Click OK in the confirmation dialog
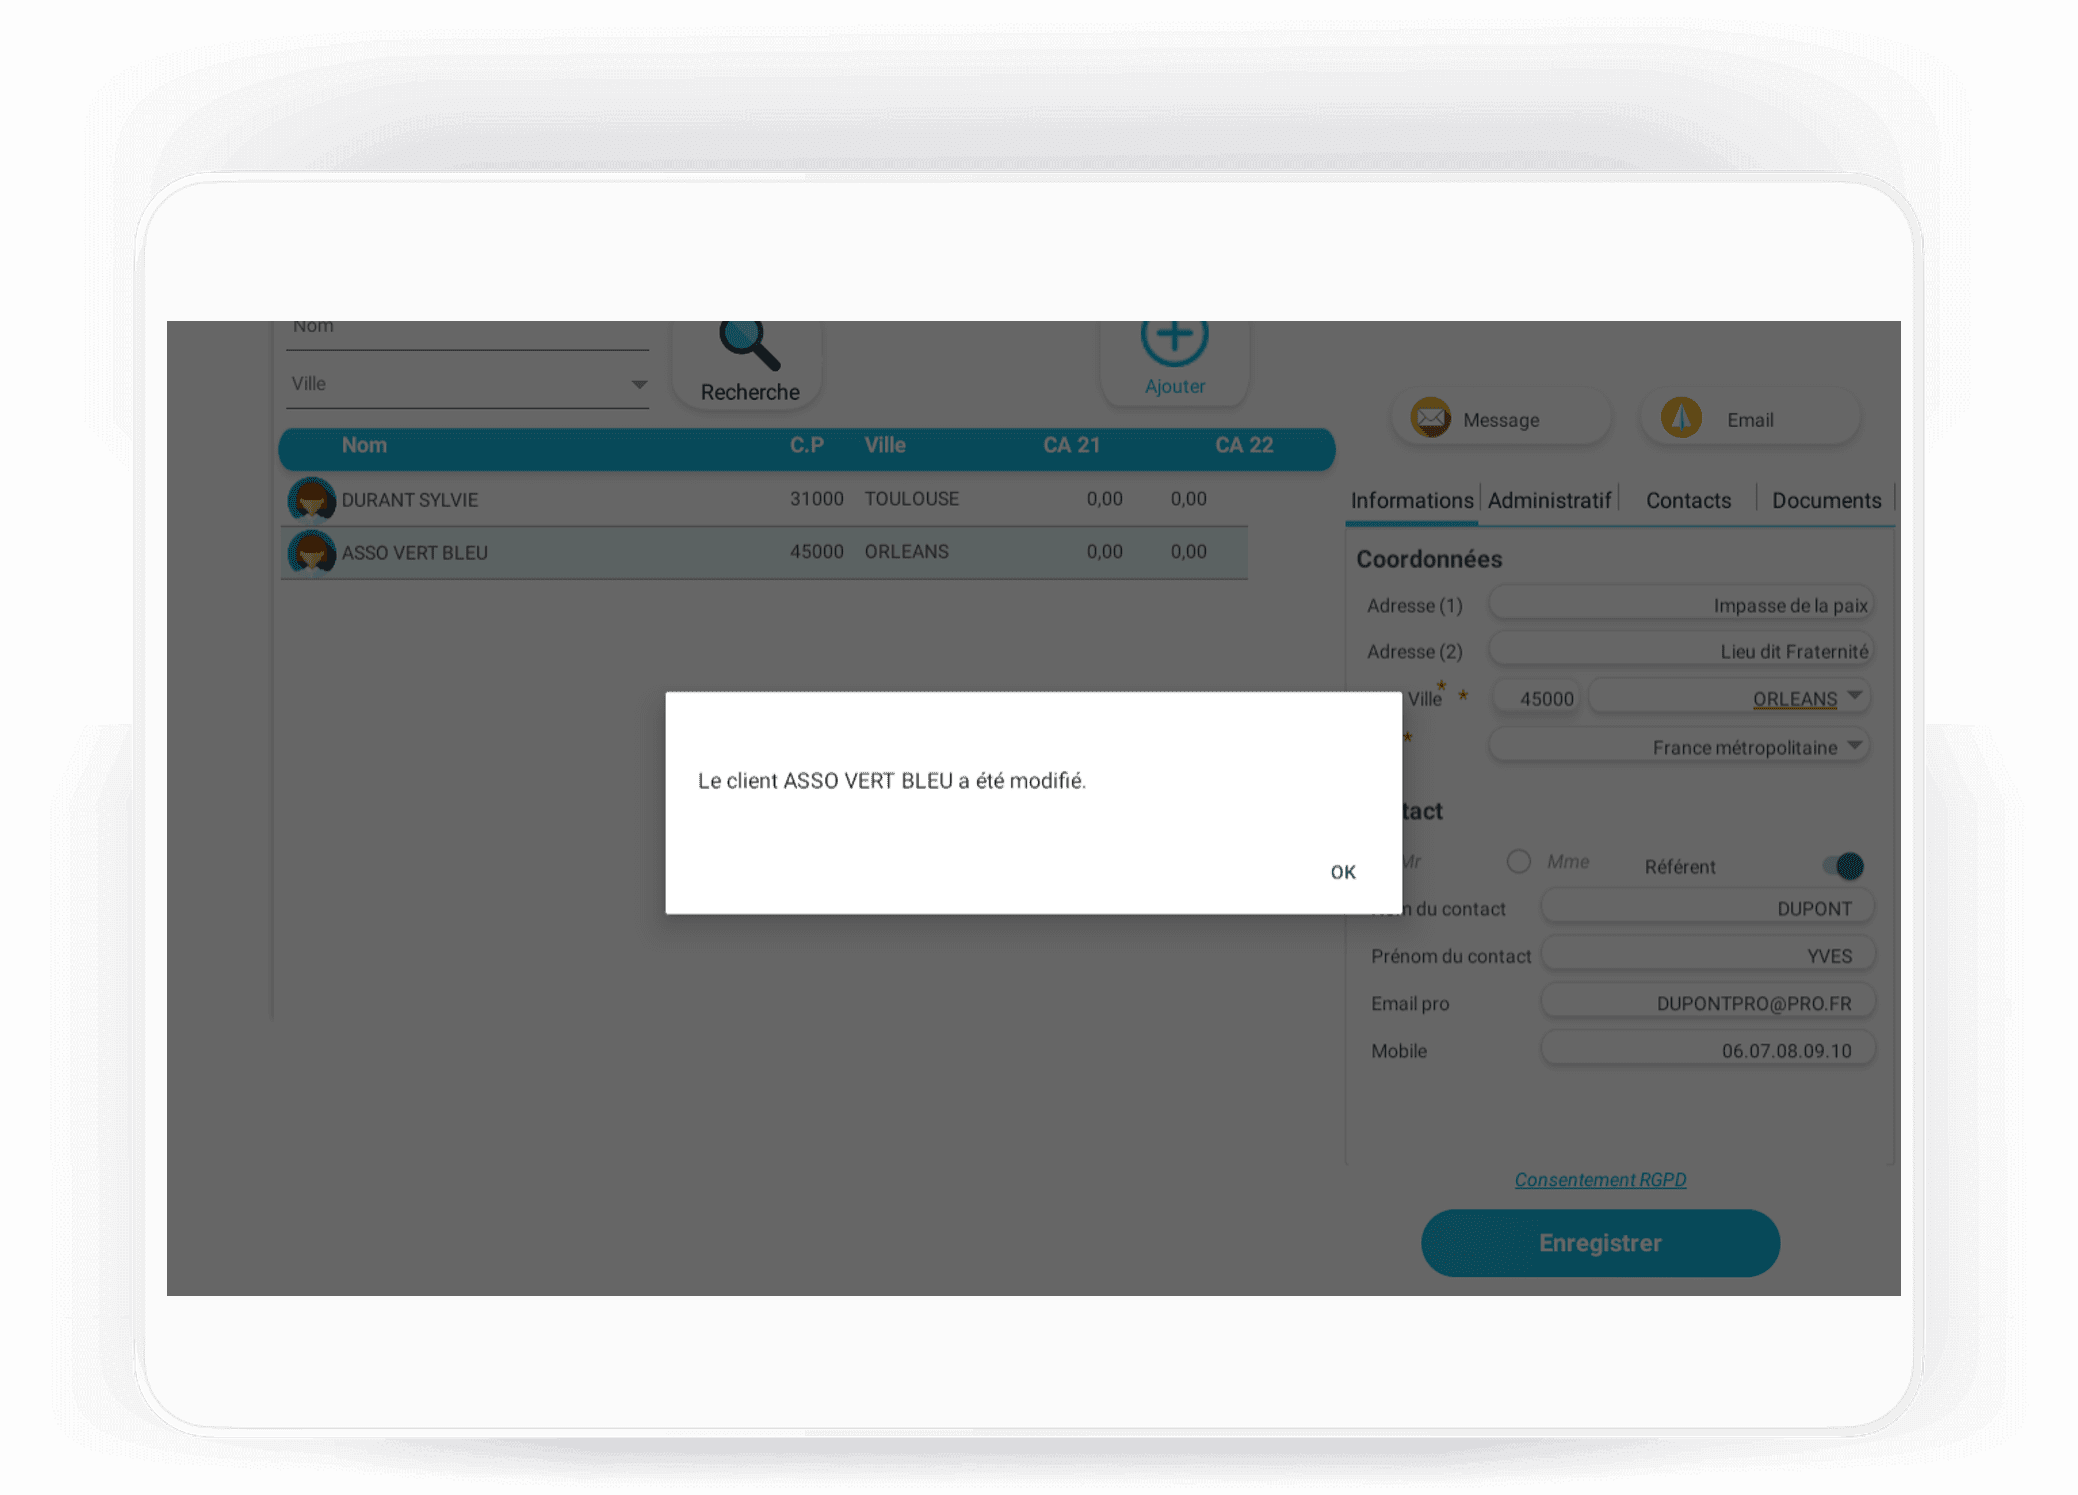Image resolution: width=2078 pixels, height=1495 pixels. 1342,872
